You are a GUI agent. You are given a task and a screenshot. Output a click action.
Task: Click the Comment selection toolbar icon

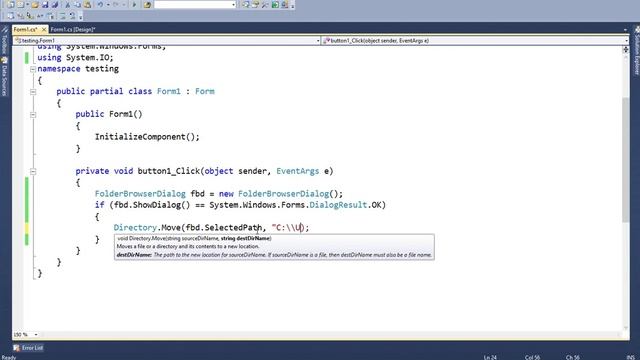(62, 16)
